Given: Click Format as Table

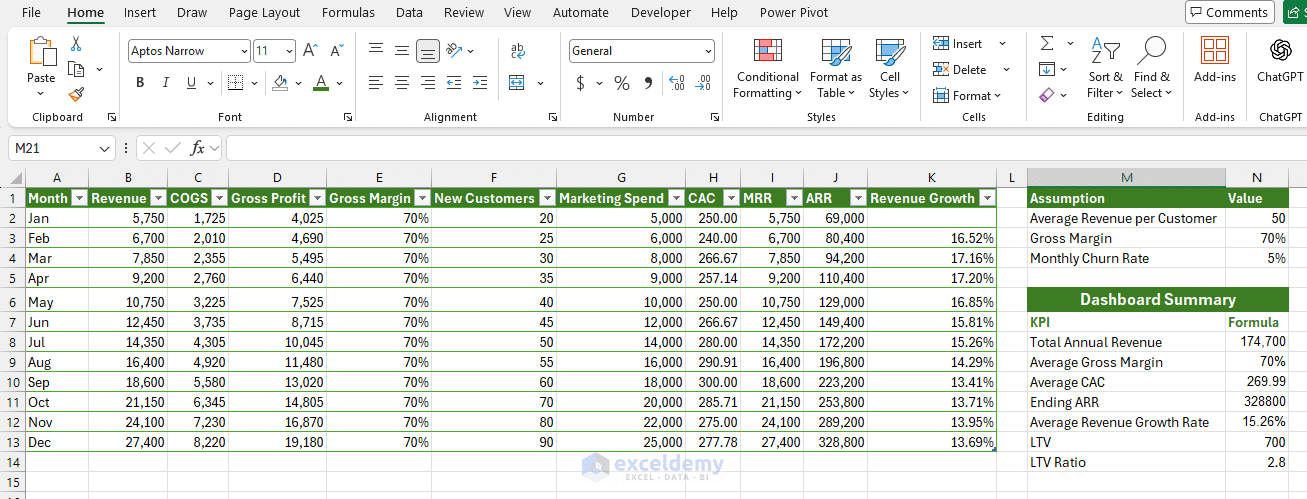Looking at the screenshot, I should tap(835, 68).
